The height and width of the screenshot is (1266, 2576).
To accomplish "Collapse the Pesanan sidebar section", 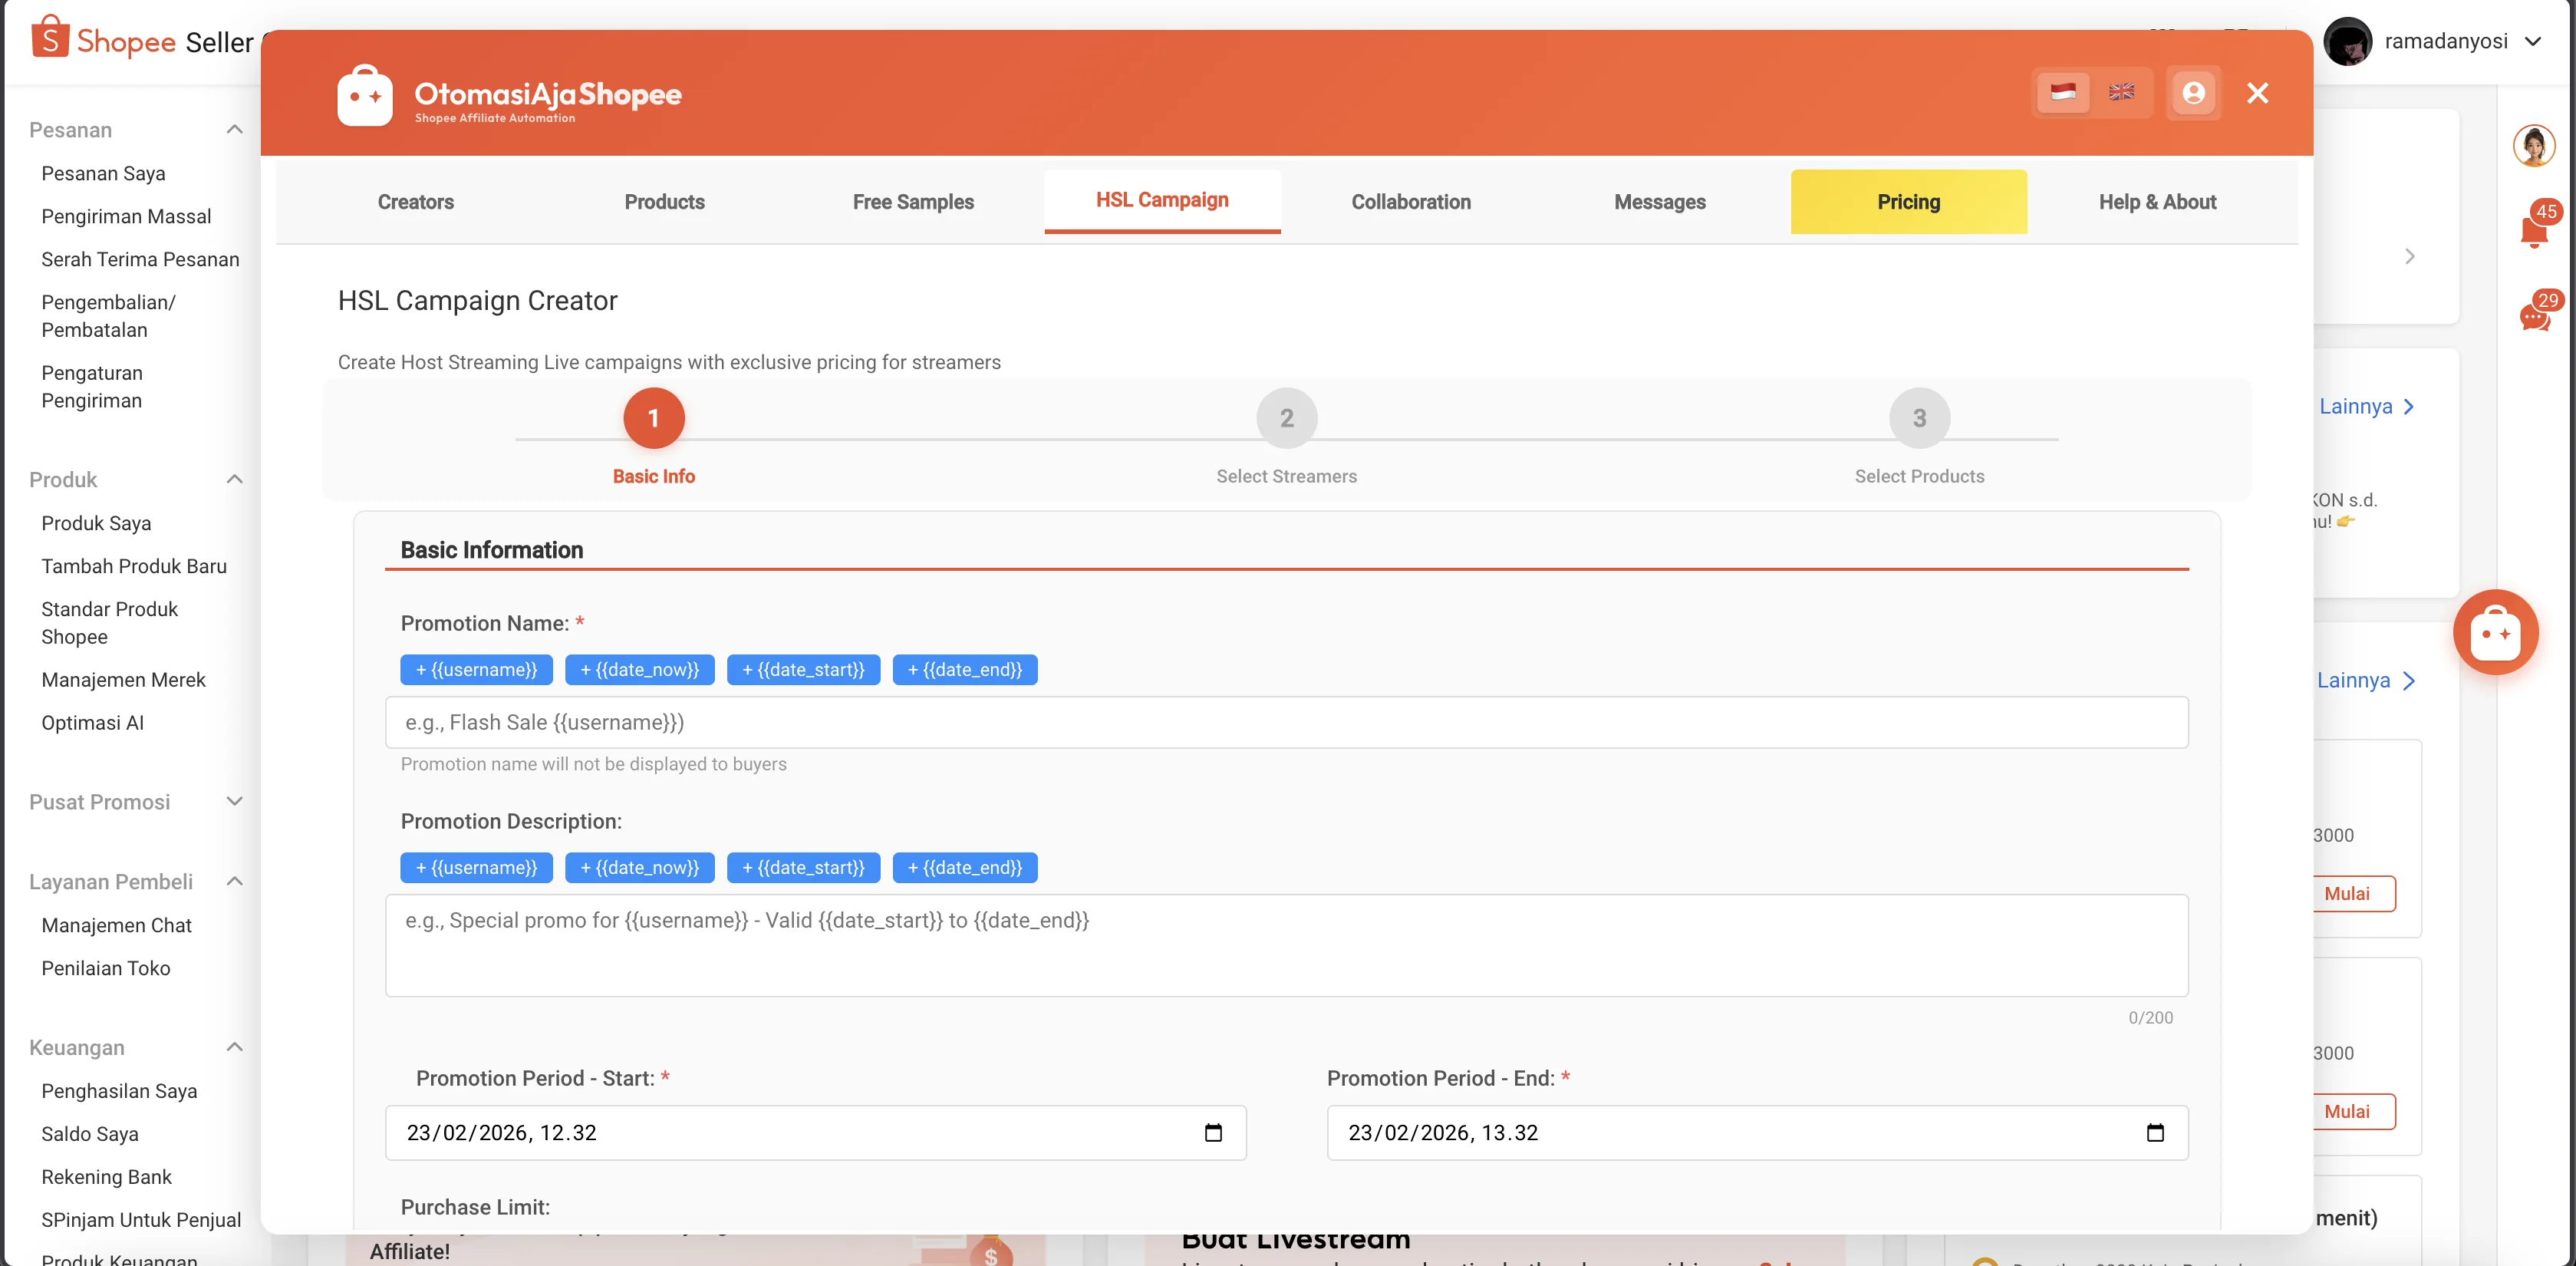I will pos(235,130).
